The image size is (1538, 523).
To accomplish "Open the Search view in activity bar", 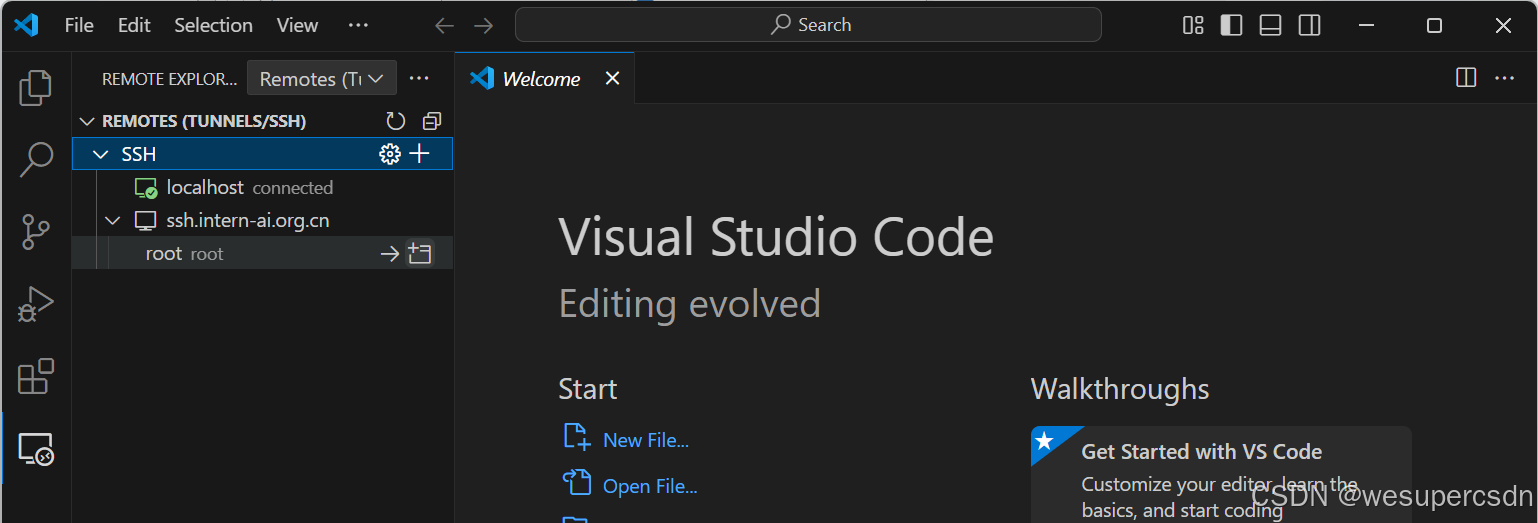I will pyautogui.click(x=36, y=159).
